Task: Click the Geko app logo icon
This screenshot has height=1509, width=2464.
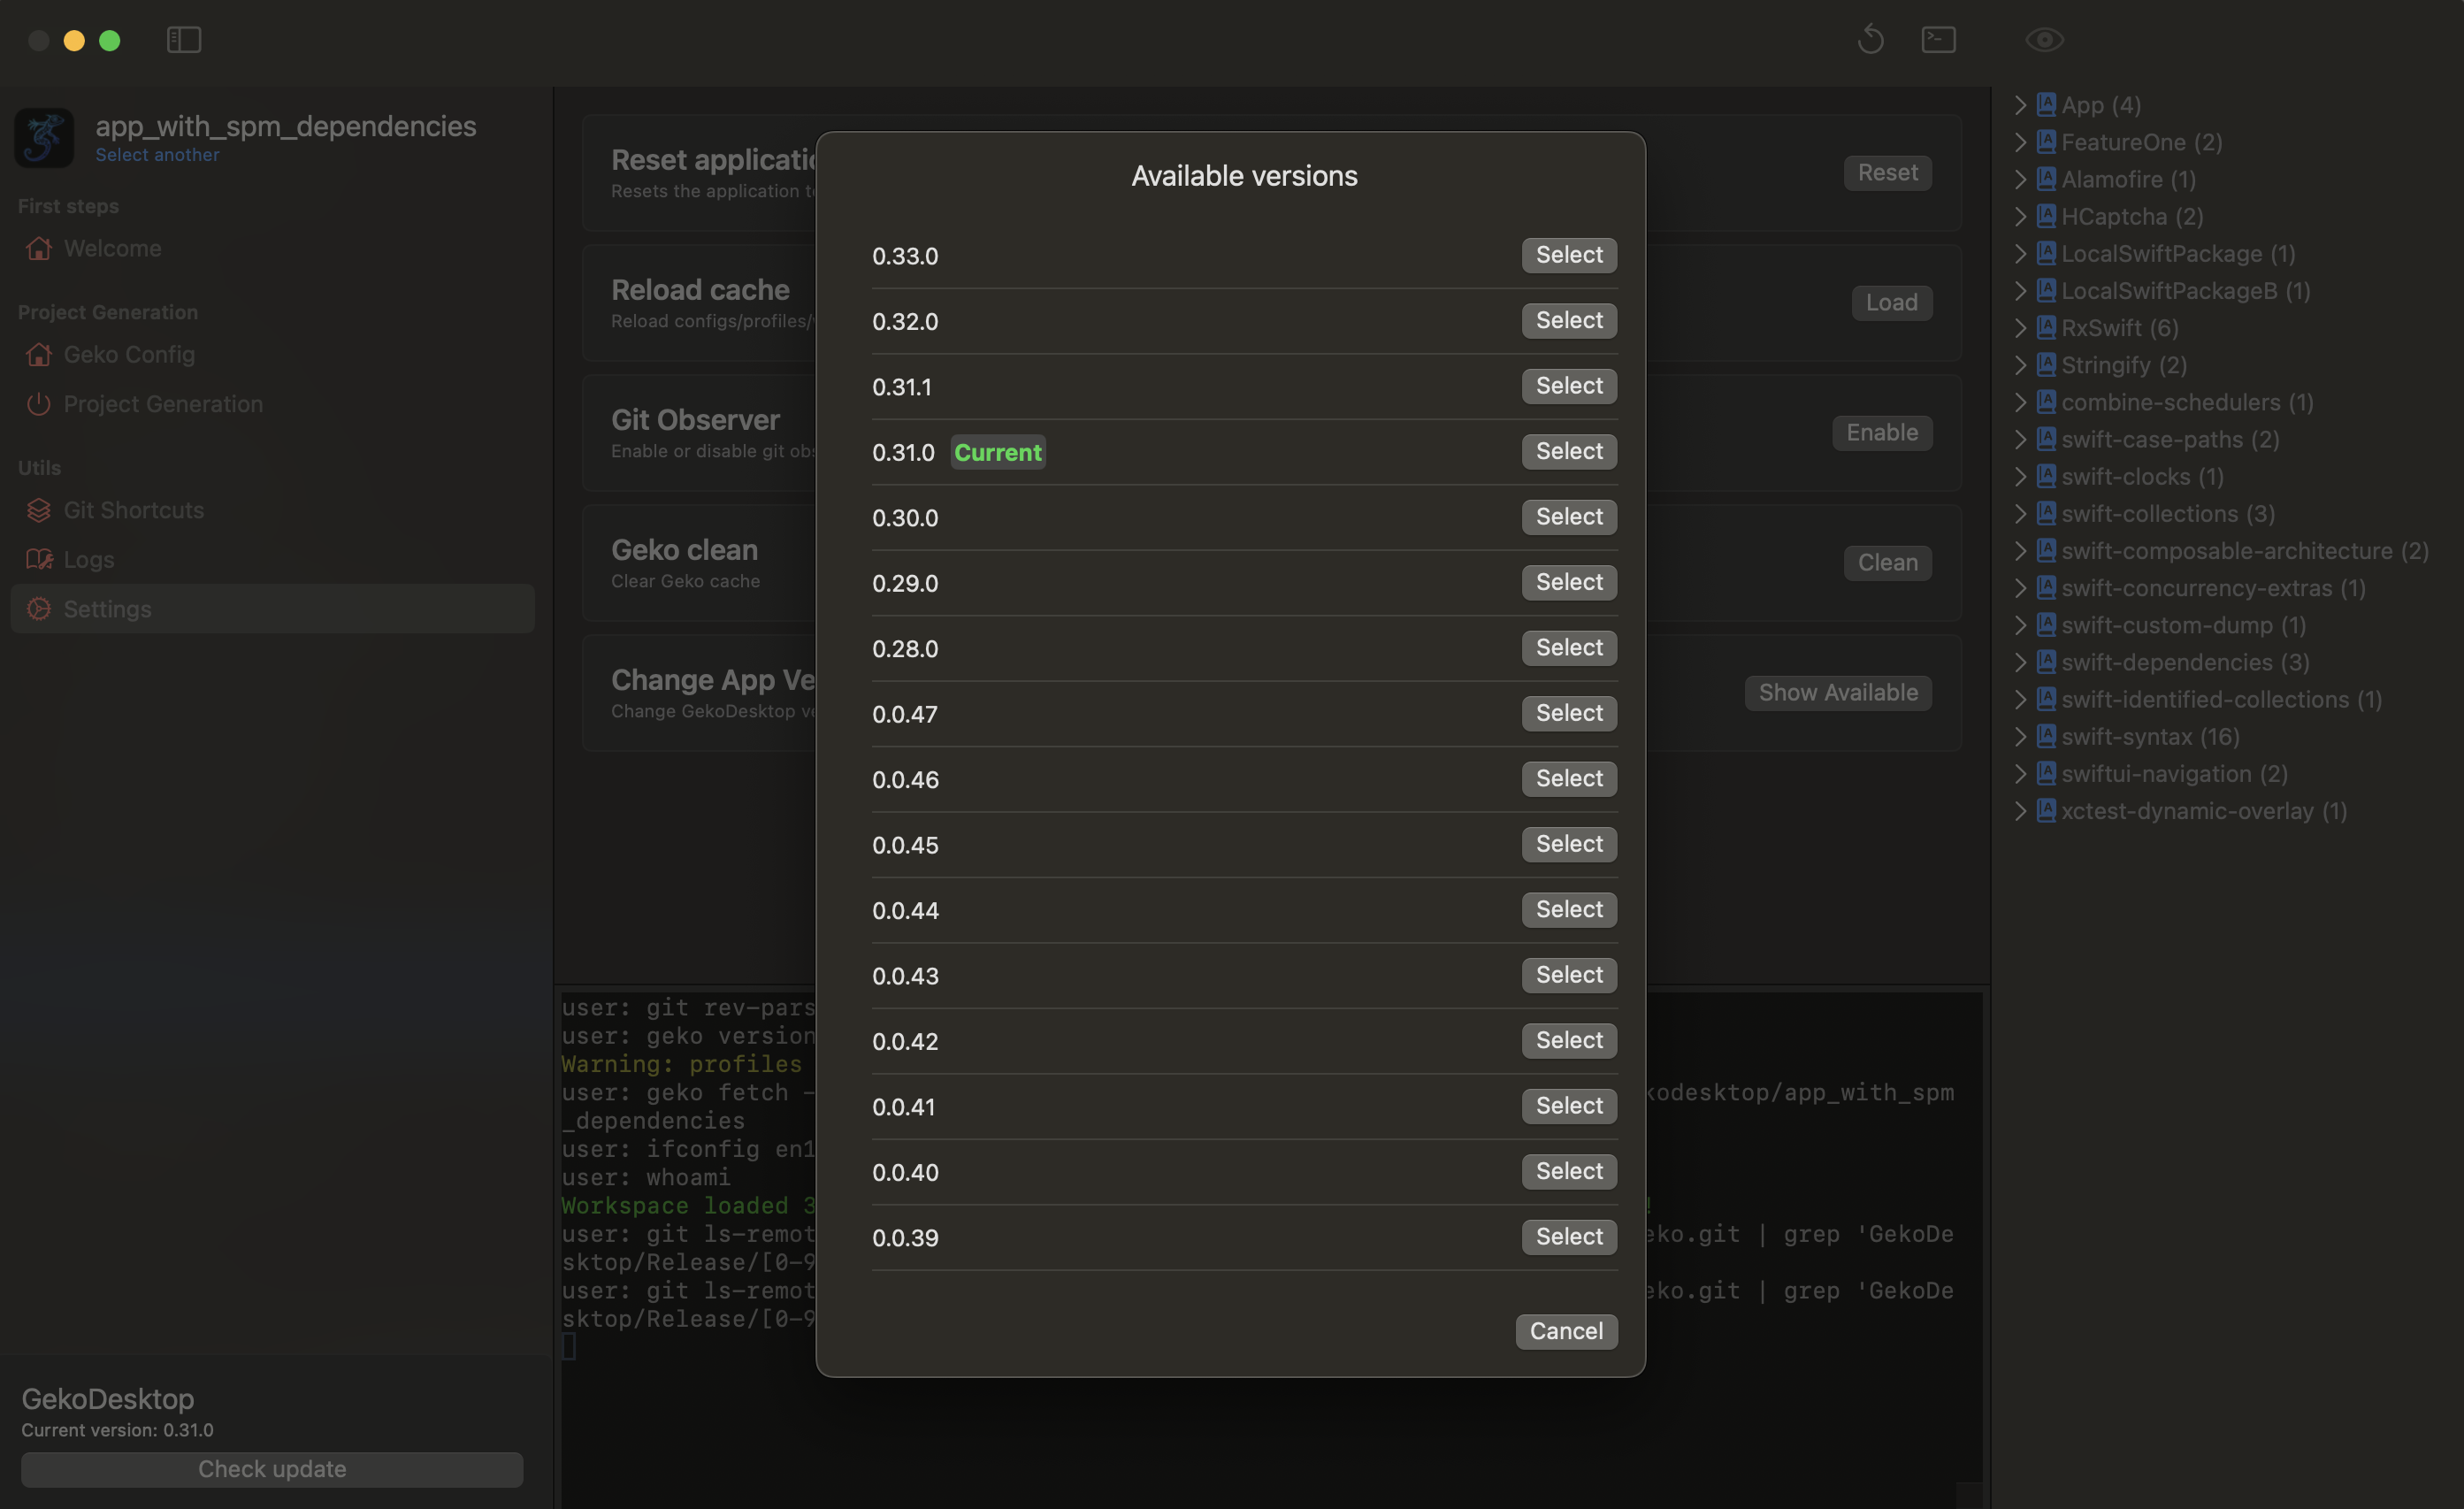Action: click(x=44, y=138)
